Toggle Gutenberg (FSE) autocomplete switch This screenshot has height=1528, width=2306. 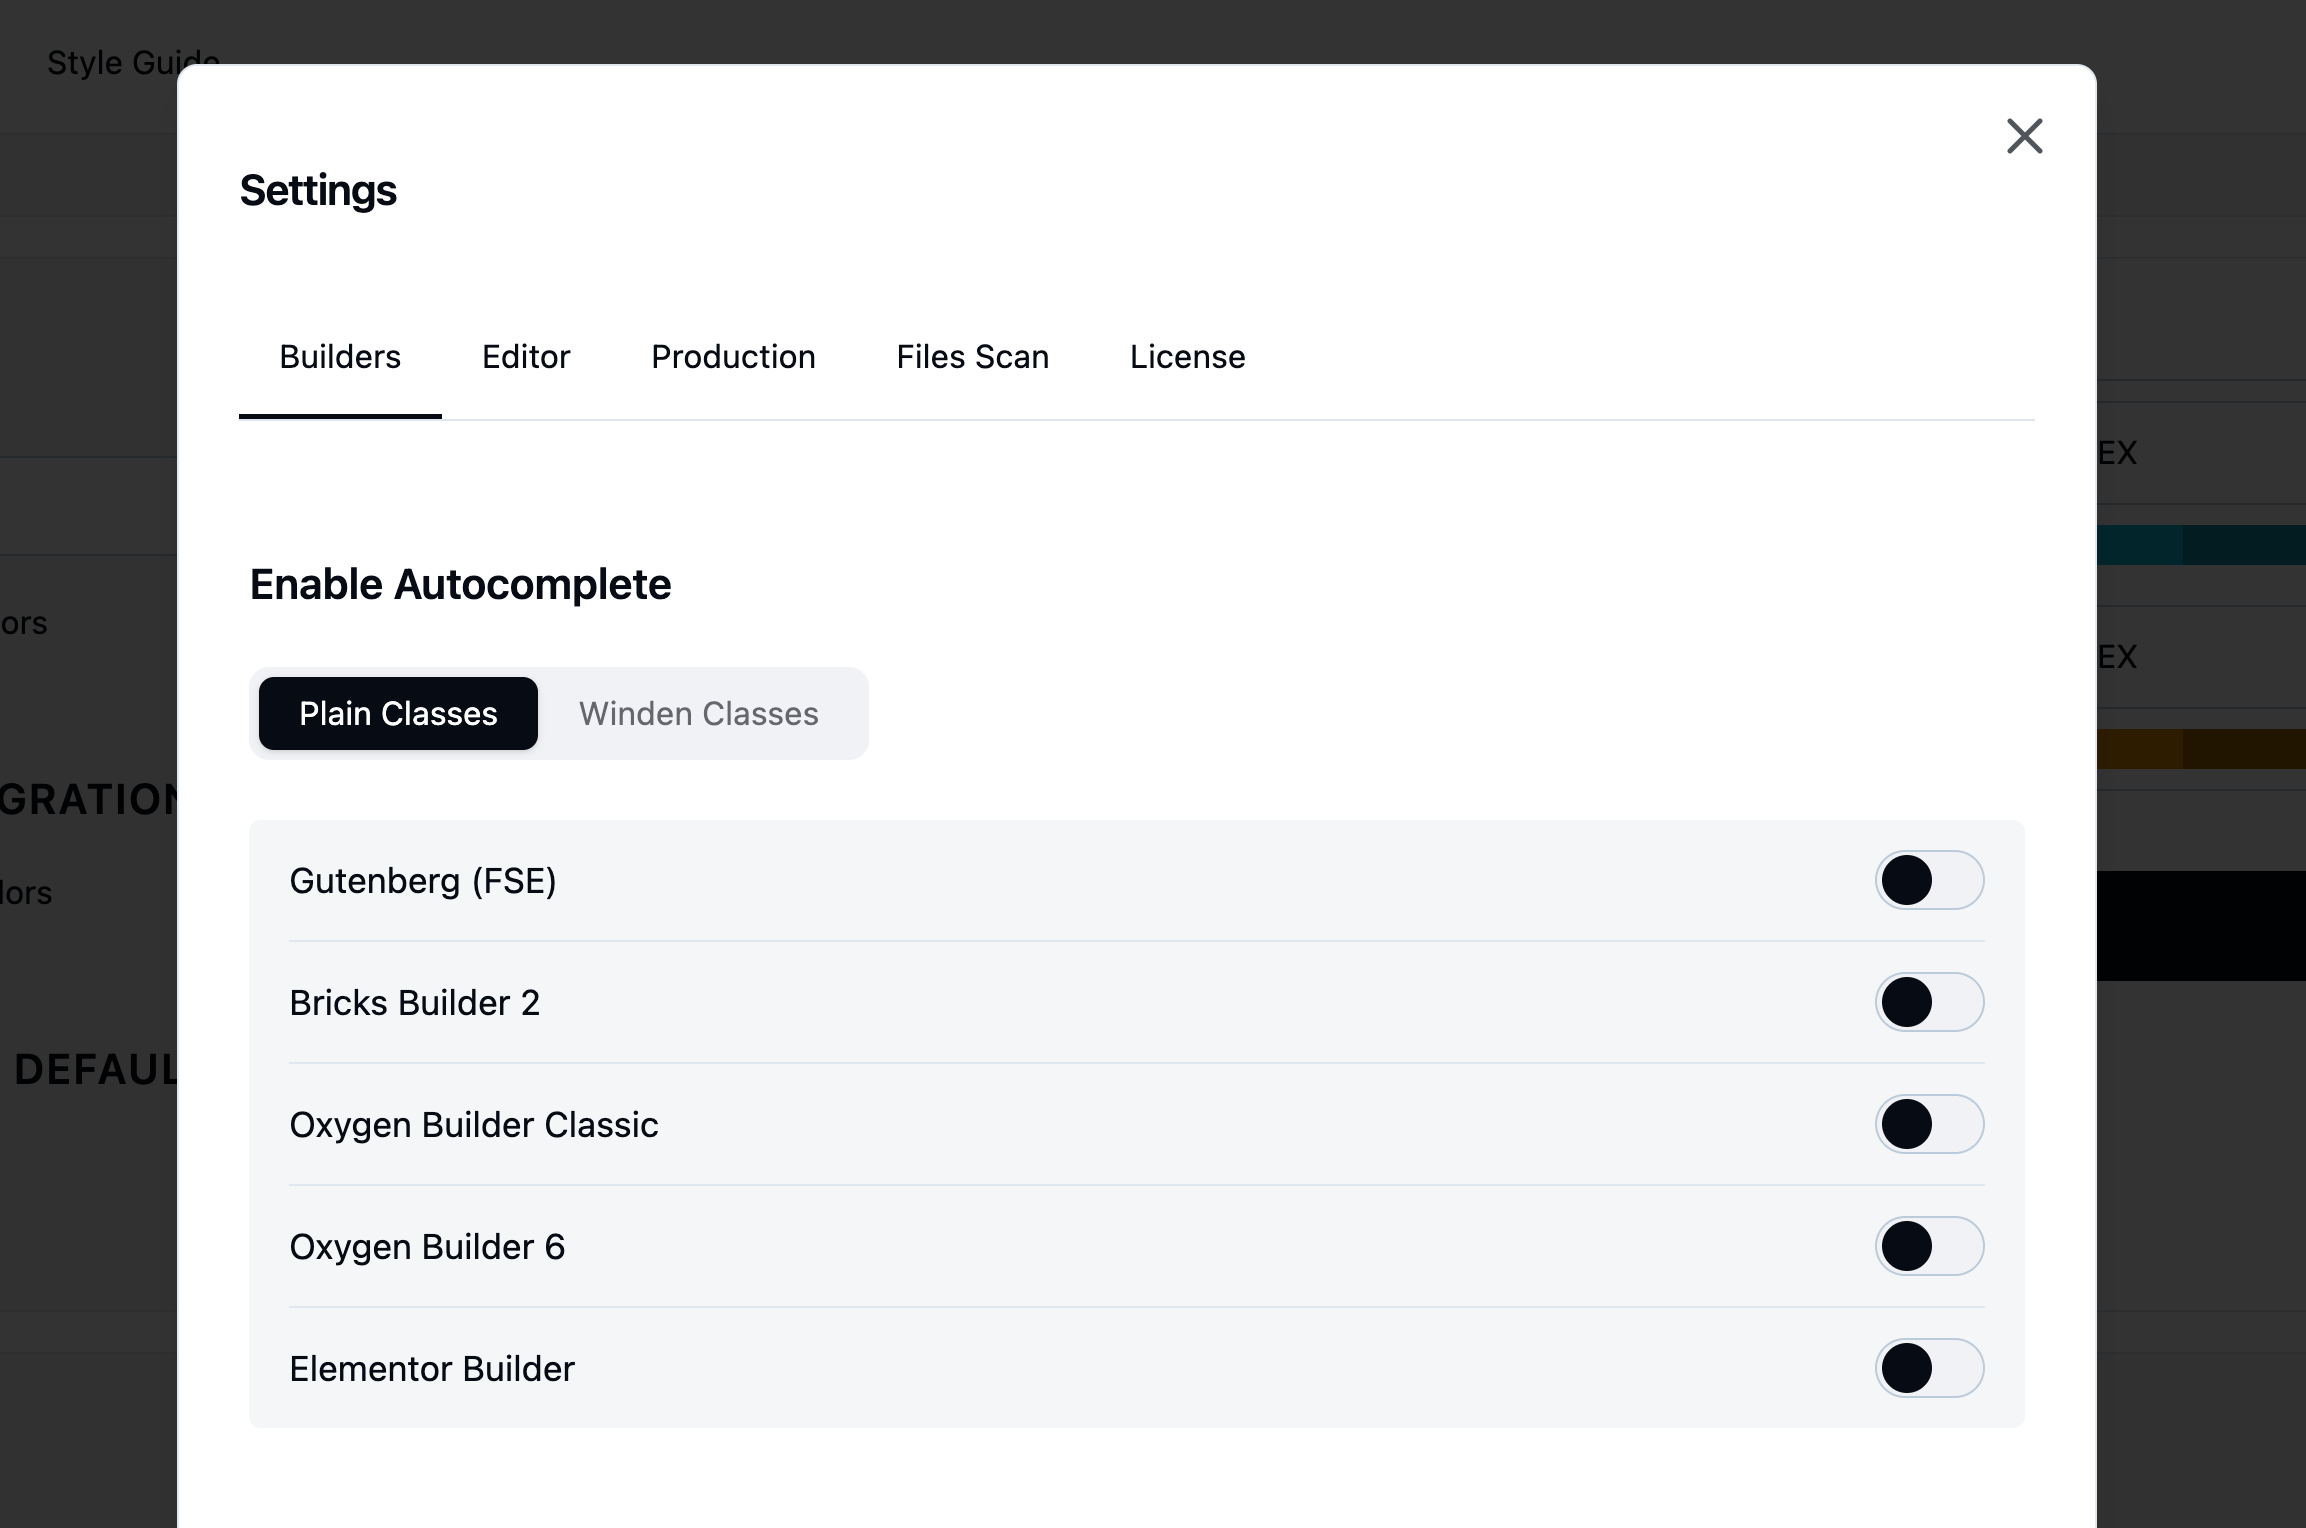pyautogui.click(x=1929, y=880)
